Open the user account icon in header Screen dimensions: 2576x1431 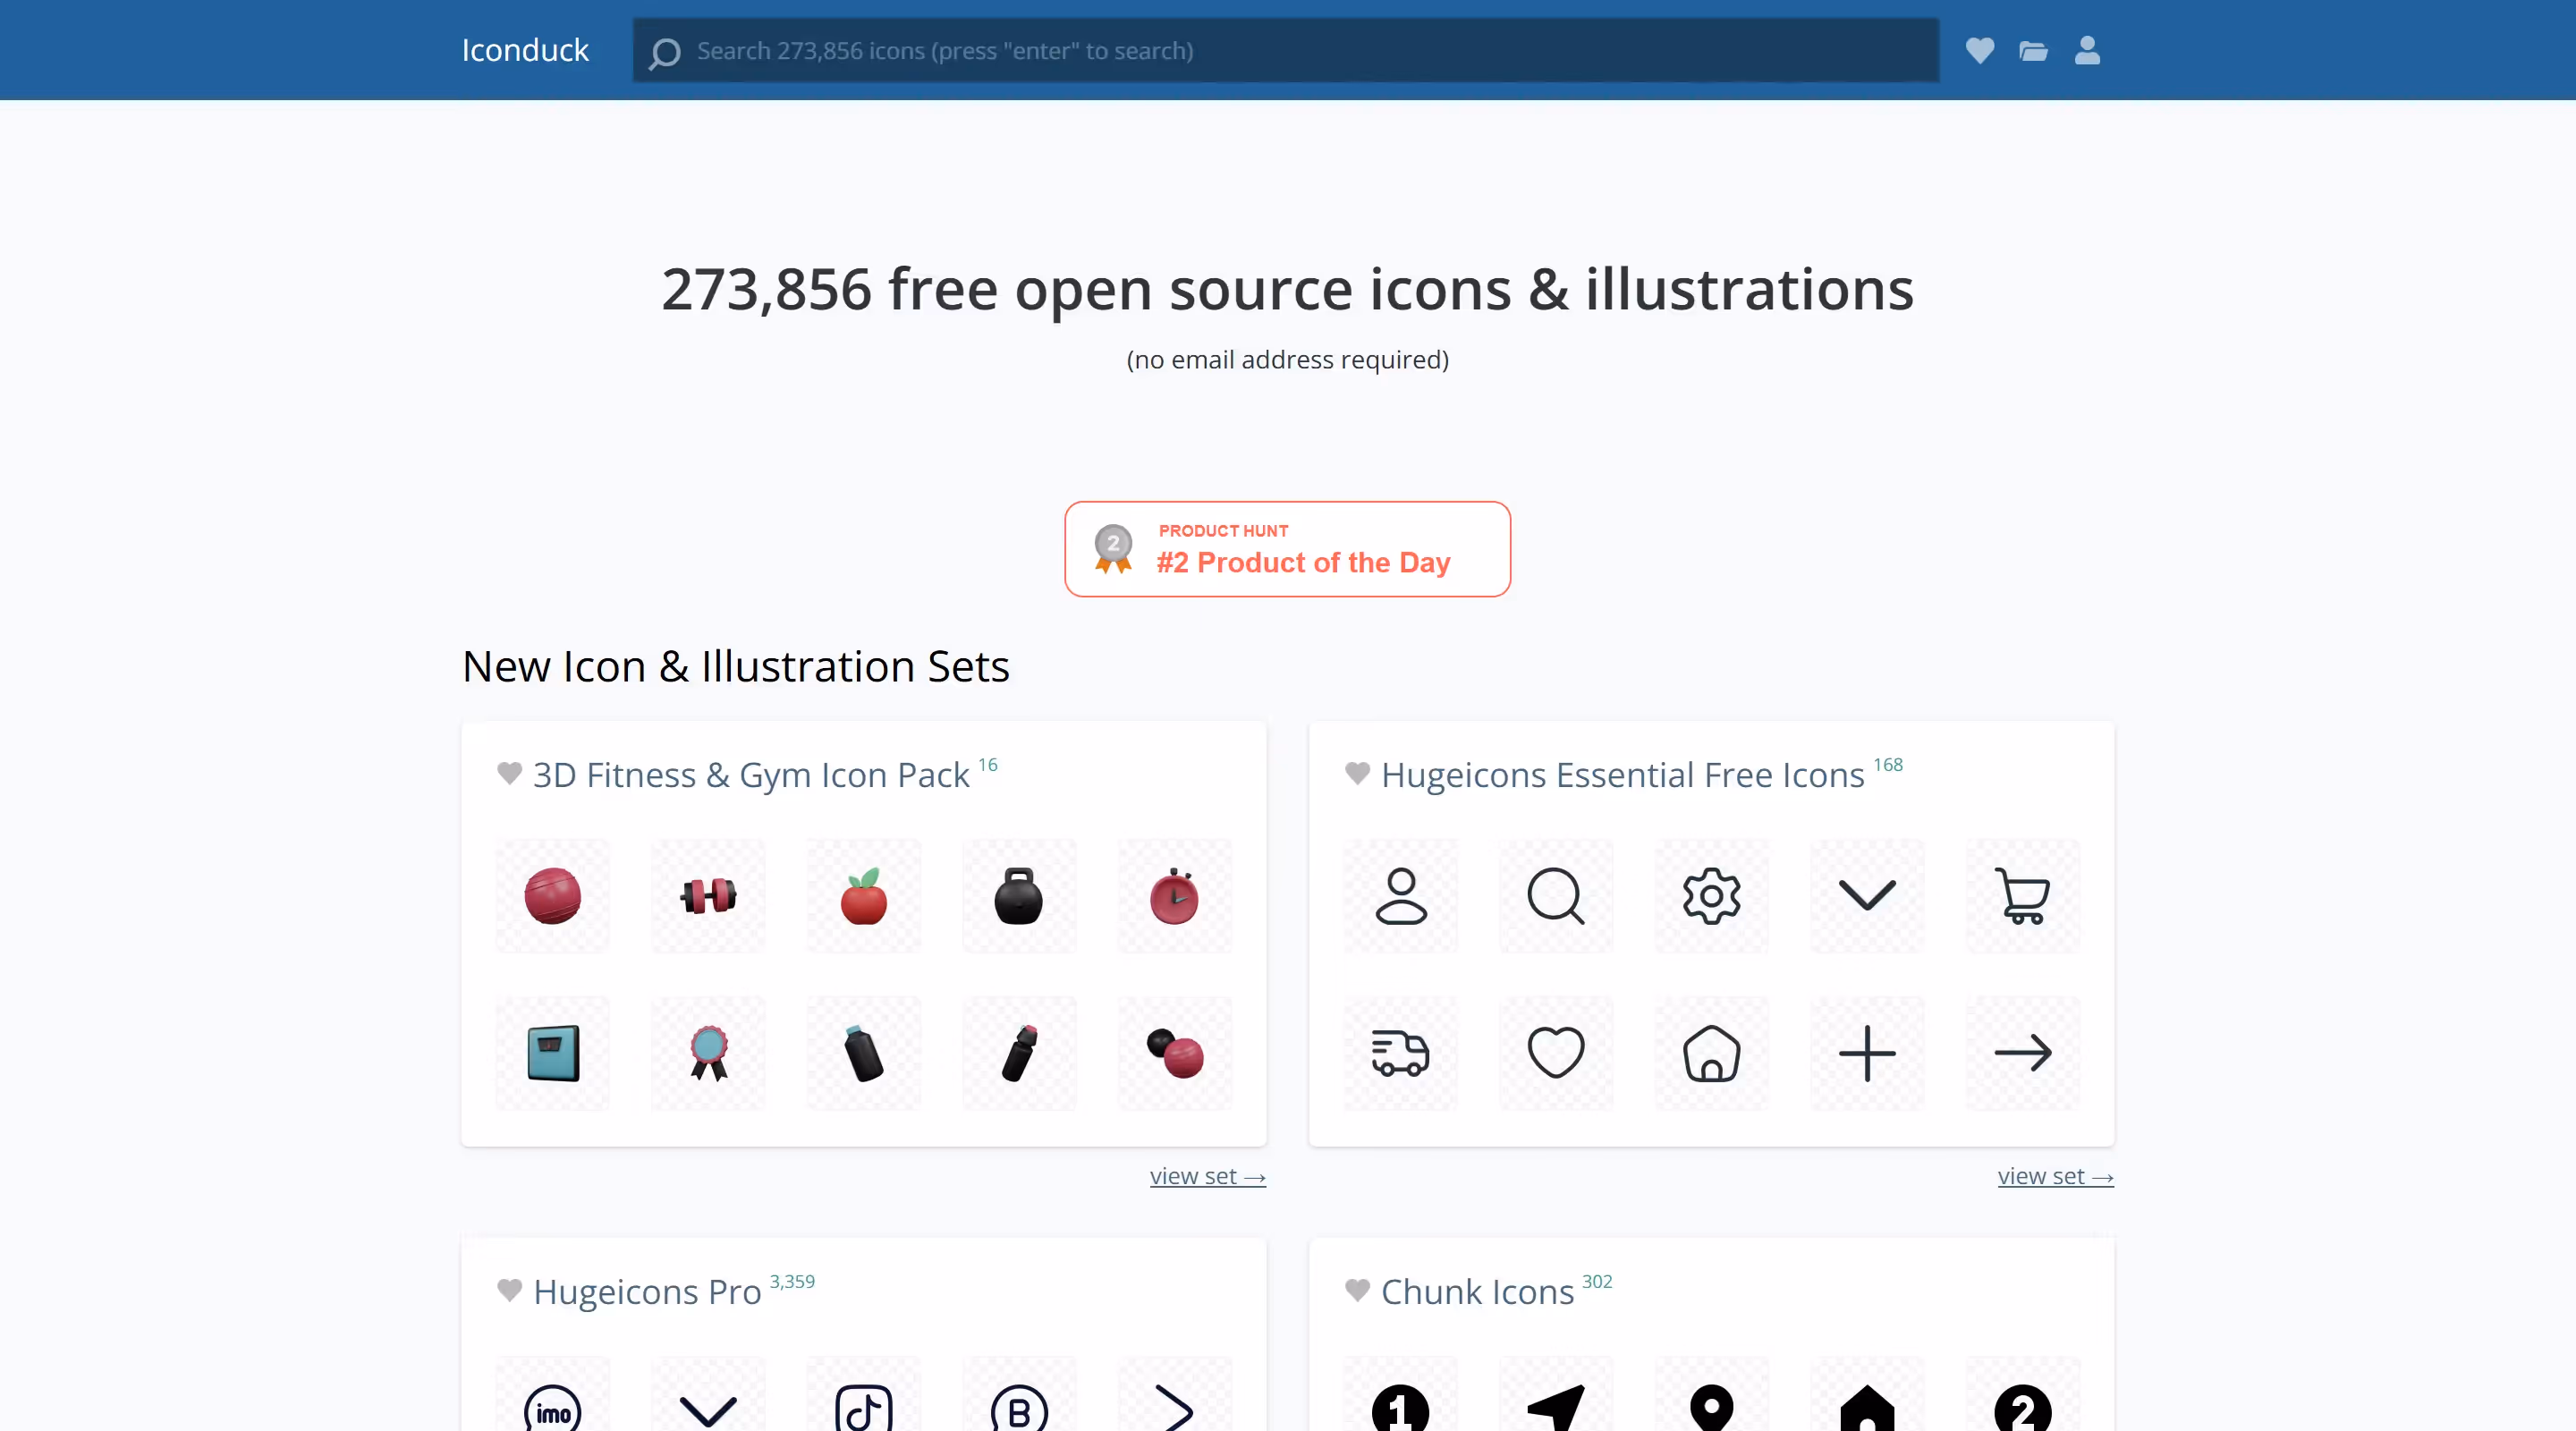point(2087,50)
